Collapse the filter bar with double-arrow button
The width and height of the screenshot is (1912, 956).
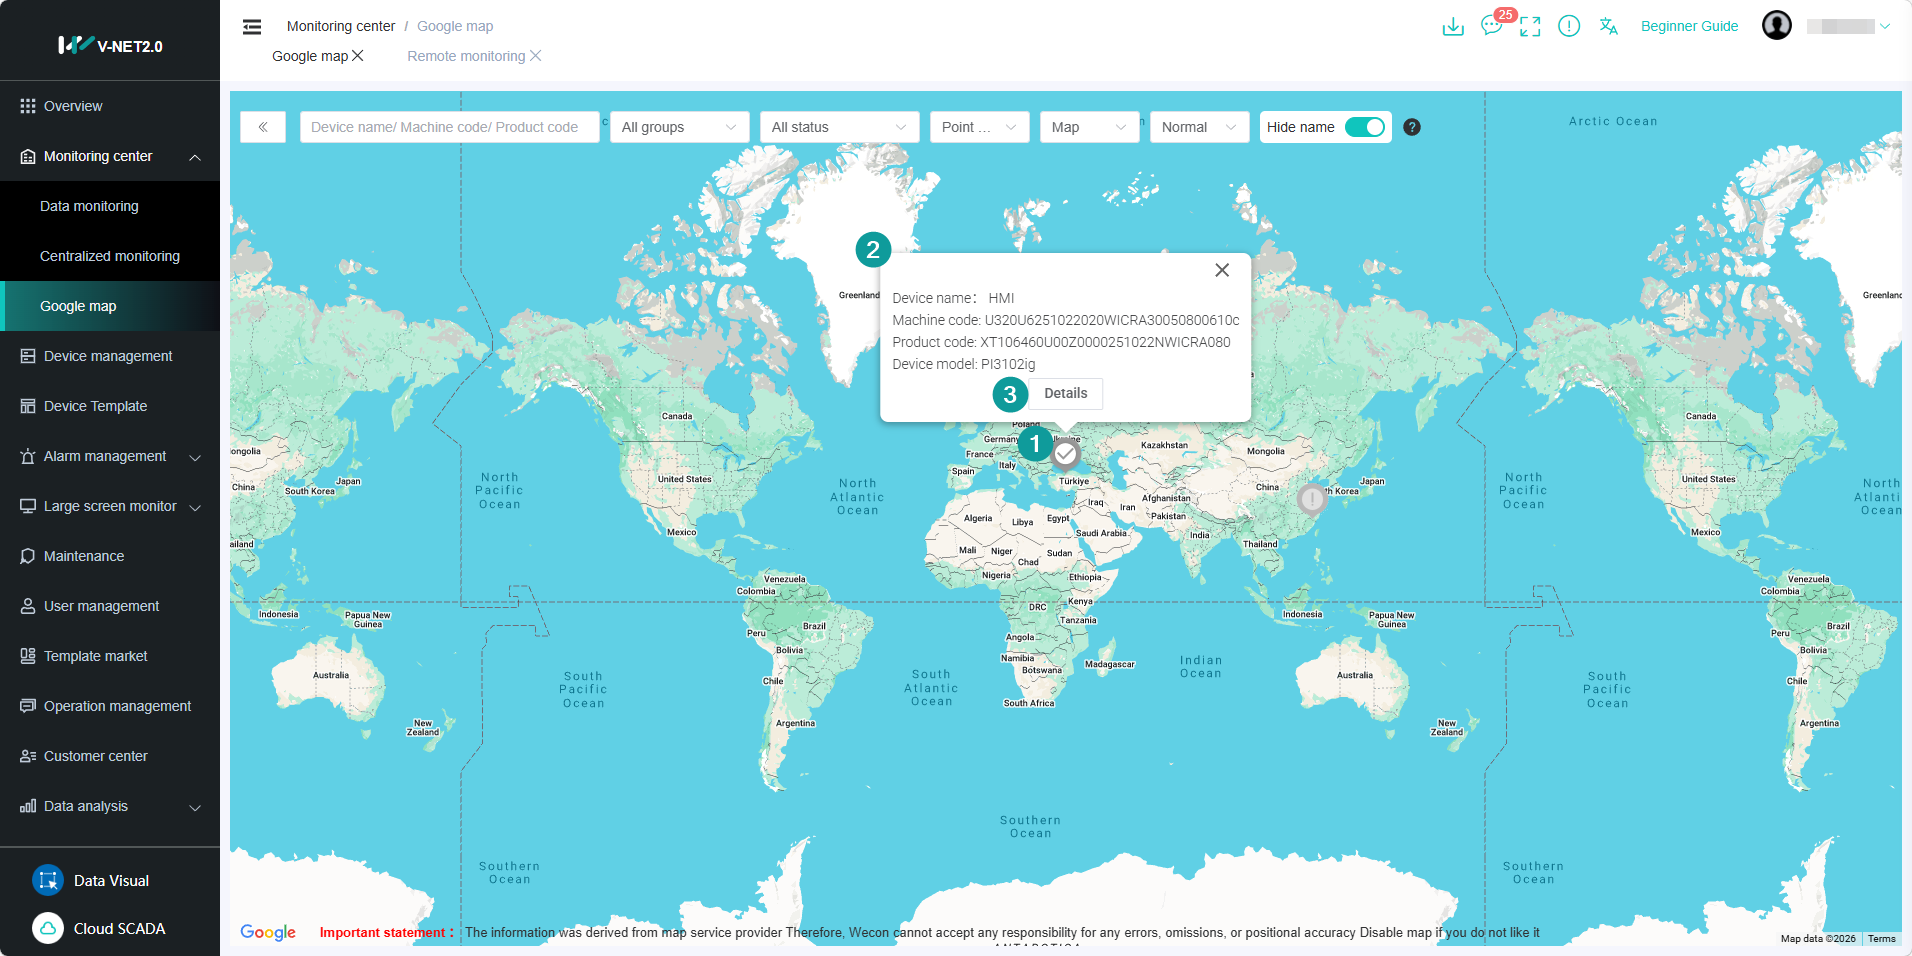(x=263, y=127)
